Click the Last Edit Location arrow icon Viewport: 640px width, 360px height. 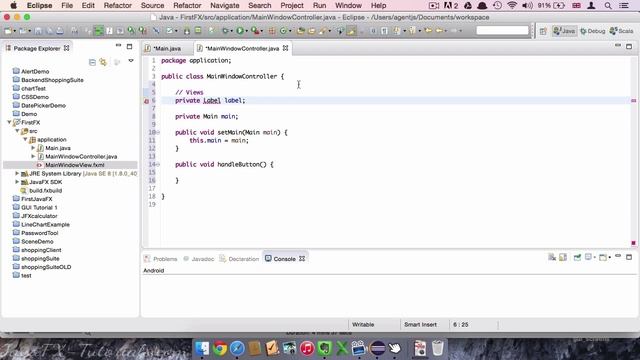tap(428, 31)
